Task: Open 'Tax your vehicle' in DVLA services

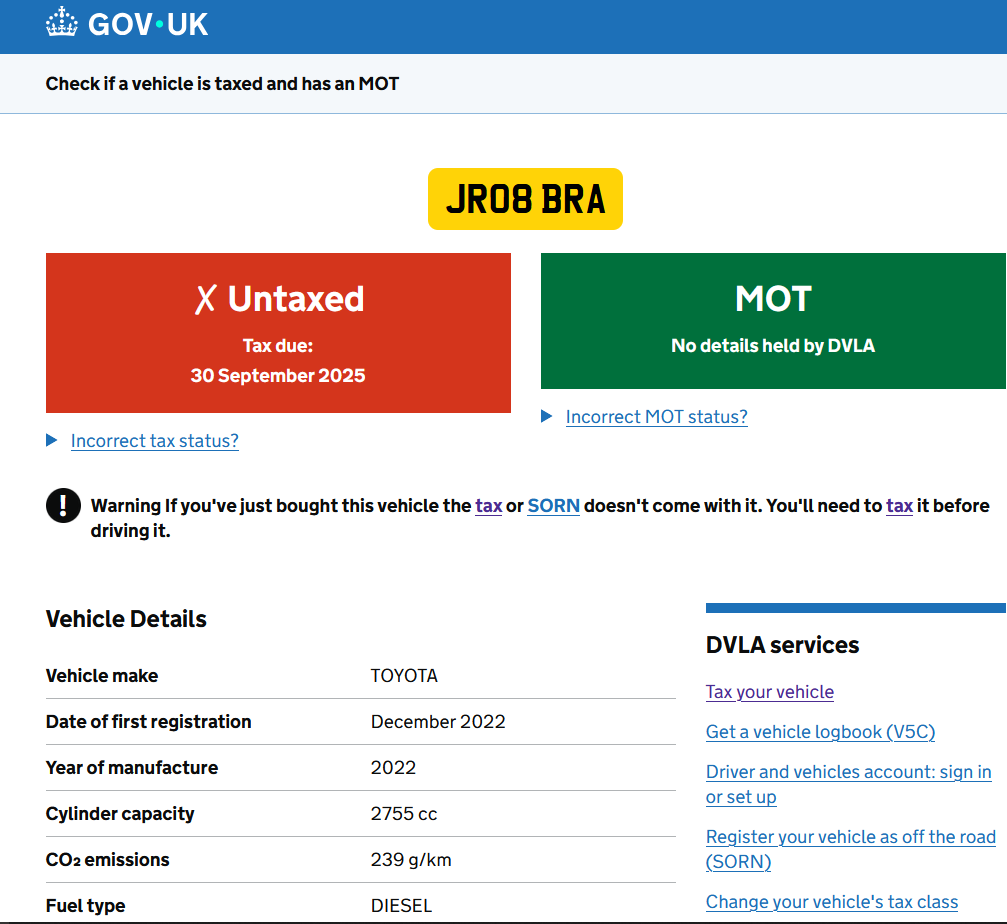Action: (769, 692)
